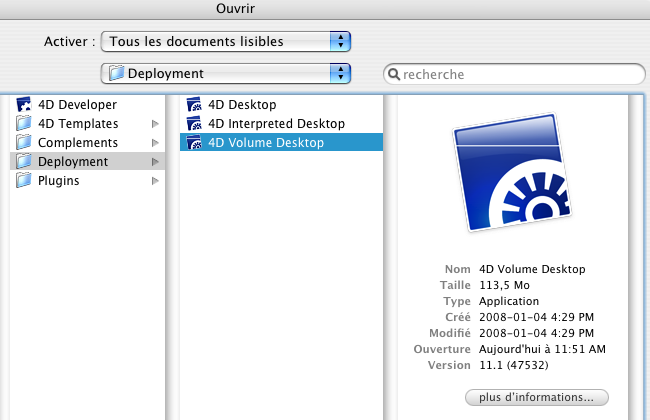Click the 4D Developer application icon

coord(24,105)
